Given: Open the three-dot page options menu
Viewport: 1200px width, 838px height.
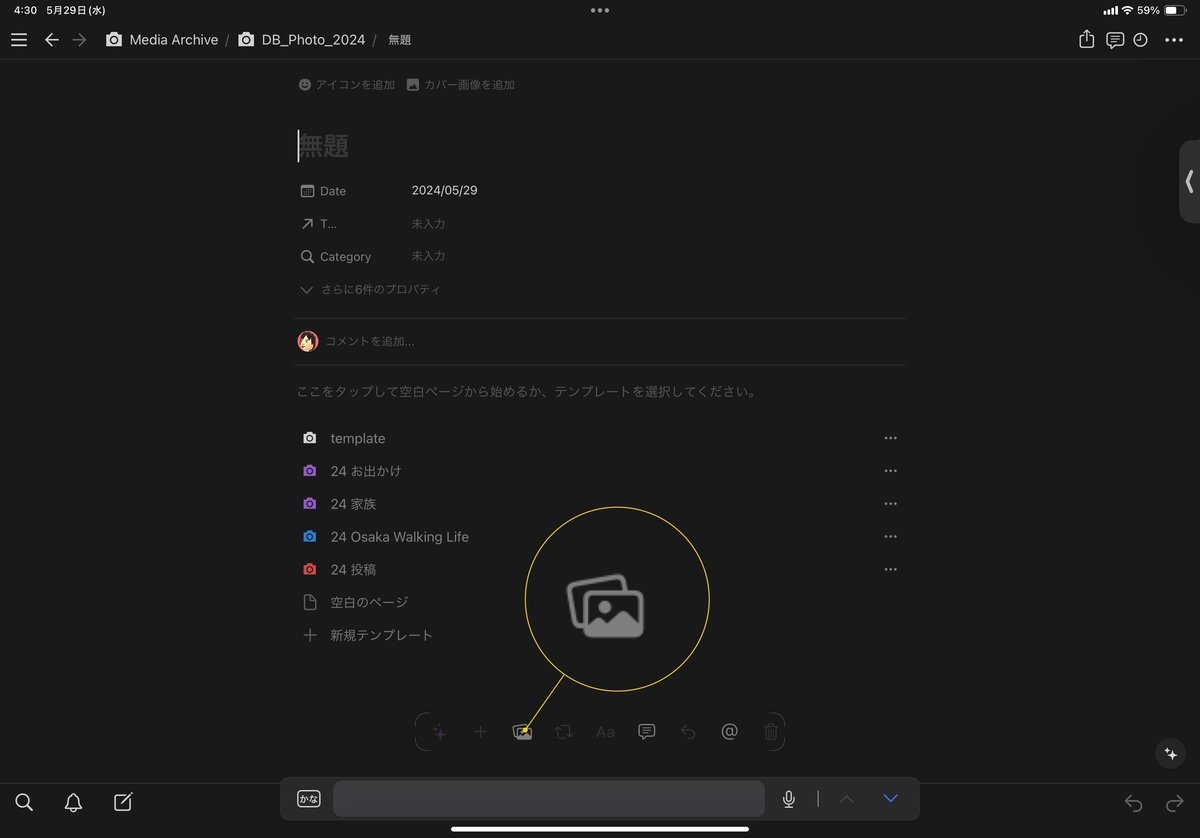Looking at the screenshot, I should click(x=1174, y=40).
